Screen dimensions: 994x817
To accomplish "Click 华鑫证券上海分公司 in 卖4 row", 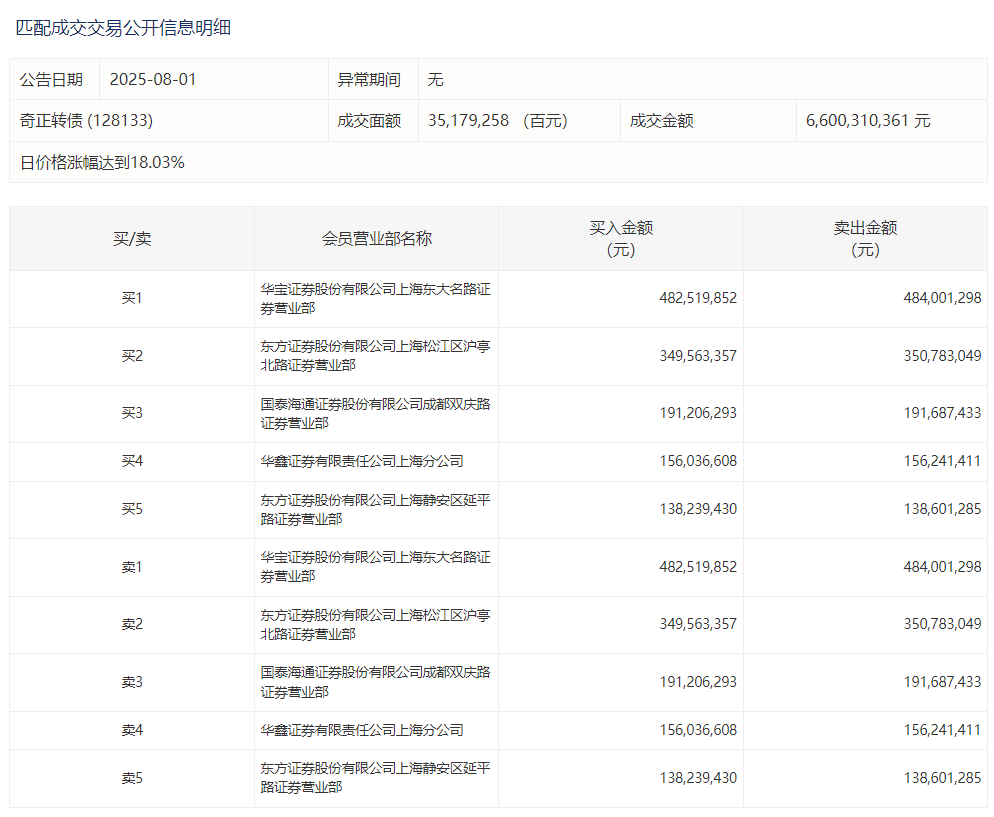I will 361,730.
